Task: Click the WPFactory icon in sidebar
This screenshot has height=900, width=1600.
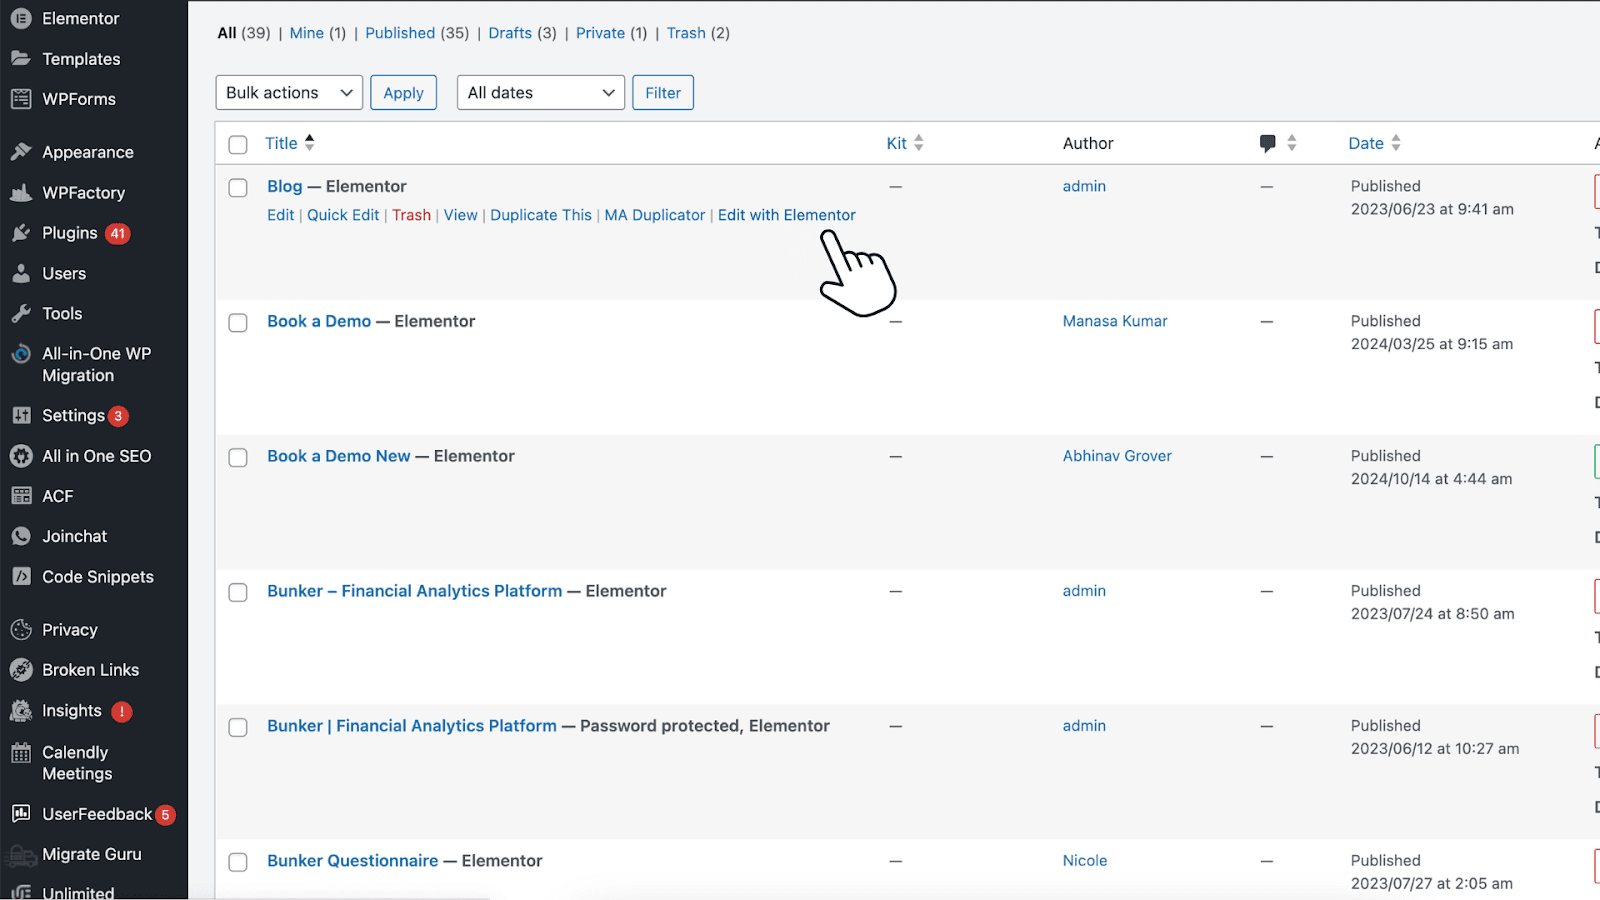Action: 21,192
